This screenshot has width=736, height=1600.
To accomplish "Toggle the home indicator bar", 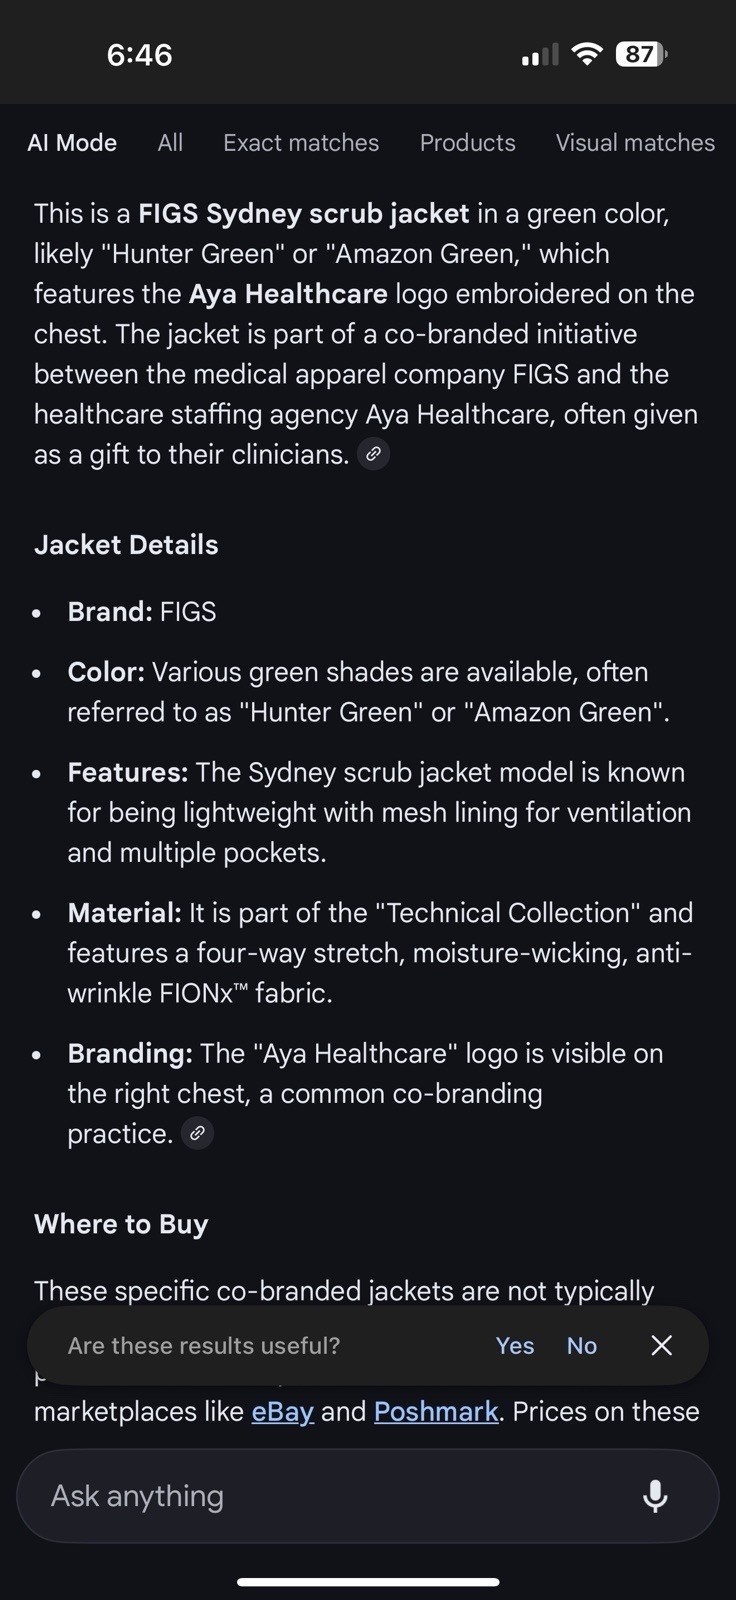I will click(x=368, y=1582).
